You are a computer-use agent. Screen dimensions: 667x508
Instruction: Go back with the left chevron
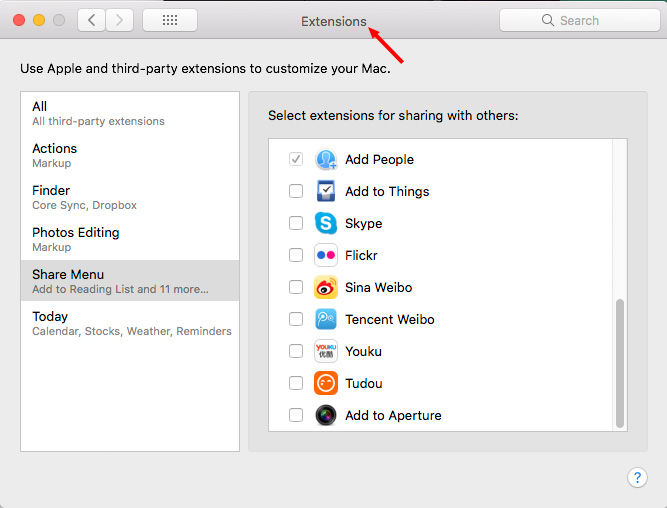tap(91, 20)
